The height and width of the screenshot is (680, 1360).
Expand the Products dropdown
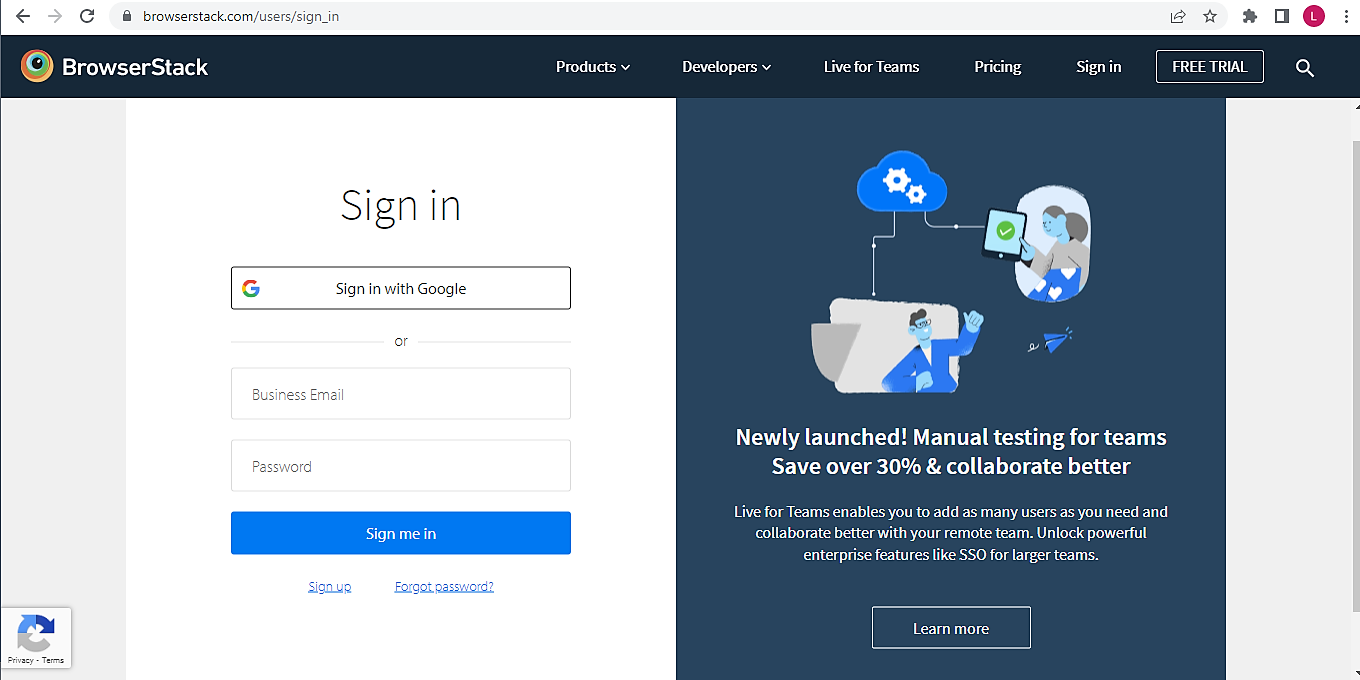click(592, 67)
